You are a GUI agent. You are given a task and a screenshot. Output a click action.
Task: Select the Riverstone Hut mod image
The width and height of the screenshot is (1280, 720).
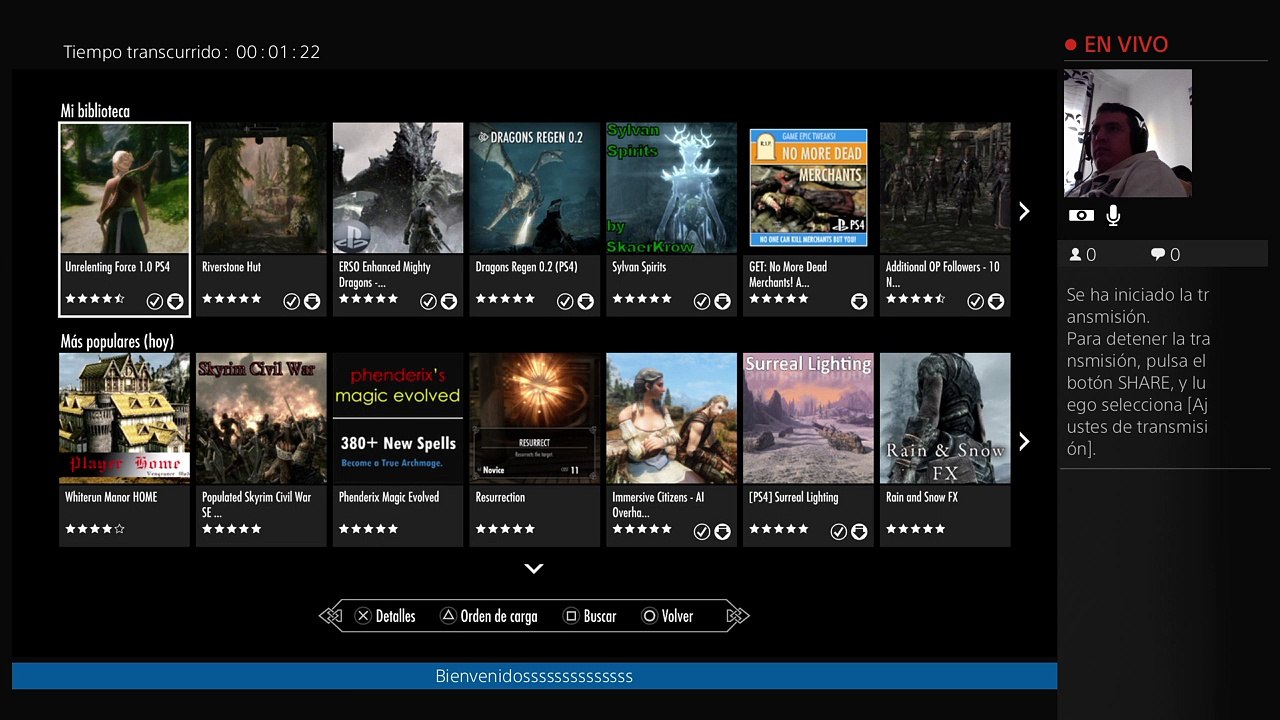pos(261,188)
